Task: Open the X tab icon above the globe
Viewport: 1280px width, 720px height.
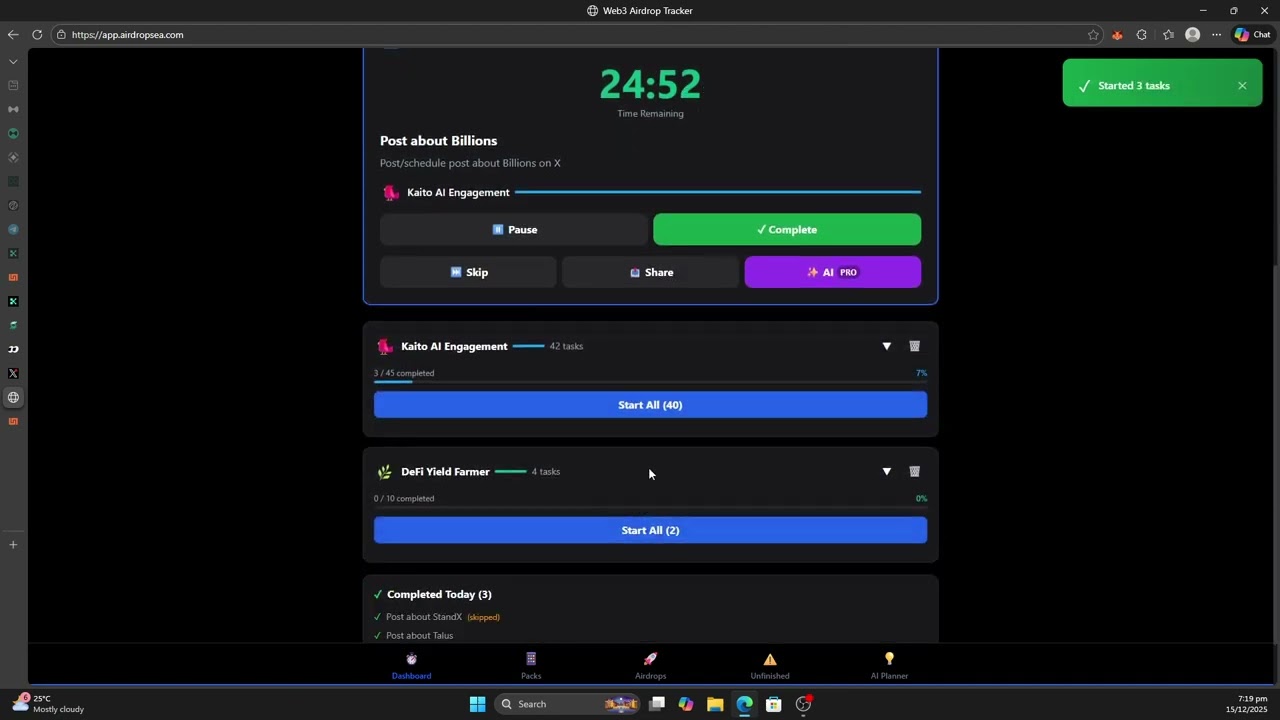Action: tap(13, 373)
